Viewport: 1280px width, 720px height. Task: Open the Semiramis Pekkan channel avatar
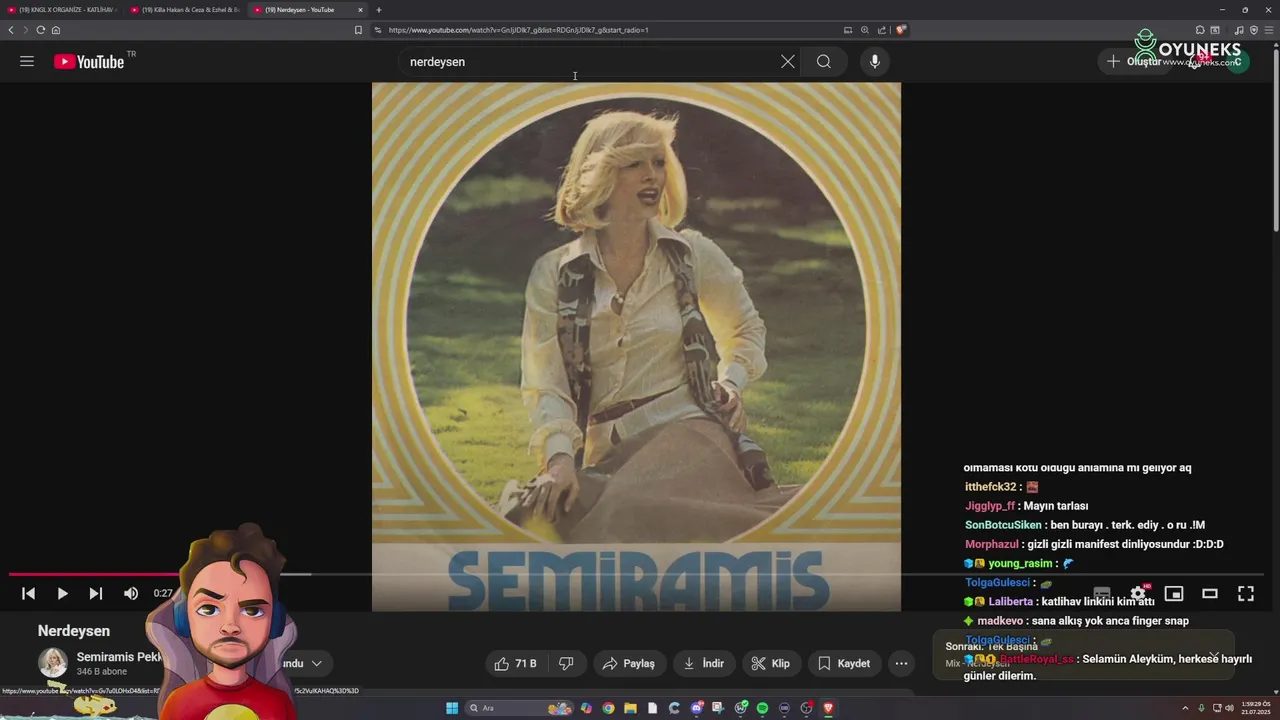53,663
